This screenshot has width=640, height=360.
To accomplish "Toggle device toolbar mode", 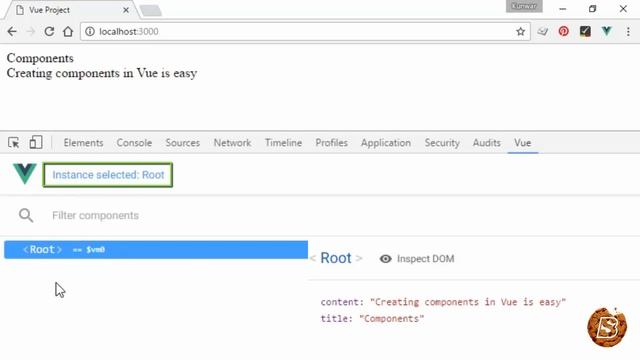I will pos(36,142).
